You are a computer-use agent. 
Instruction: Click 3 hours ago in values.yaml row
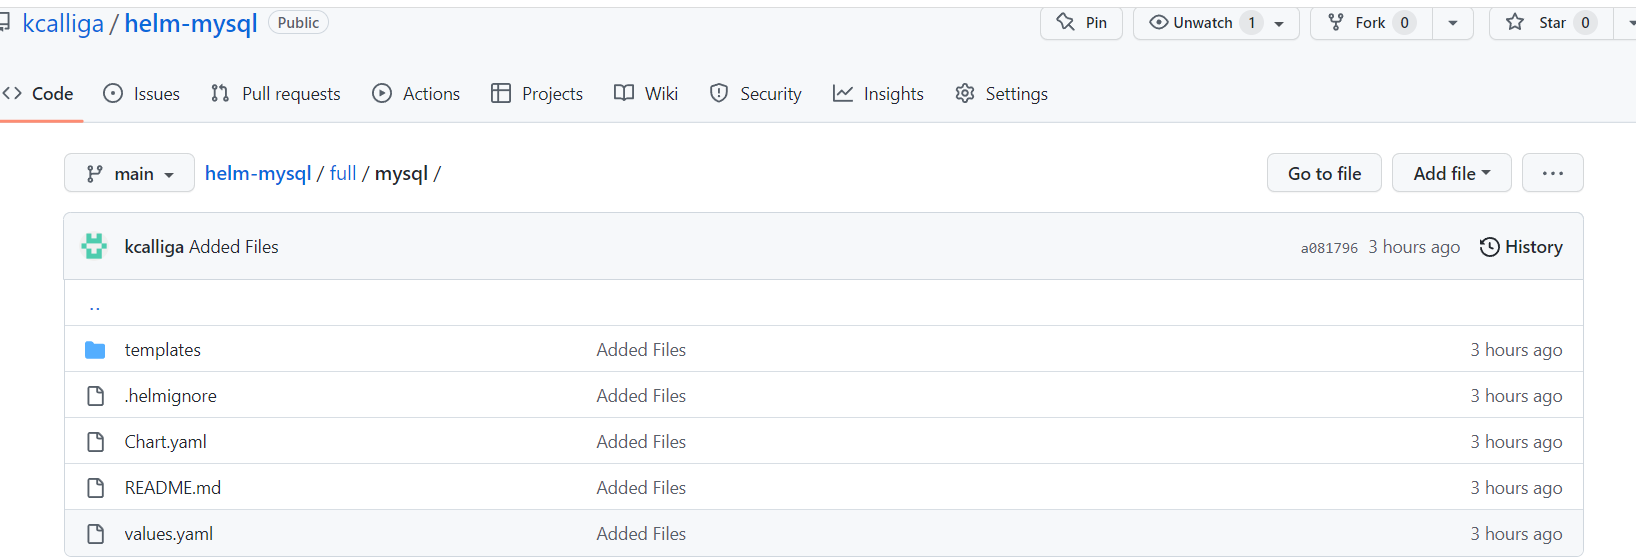tap(1516, 533)
